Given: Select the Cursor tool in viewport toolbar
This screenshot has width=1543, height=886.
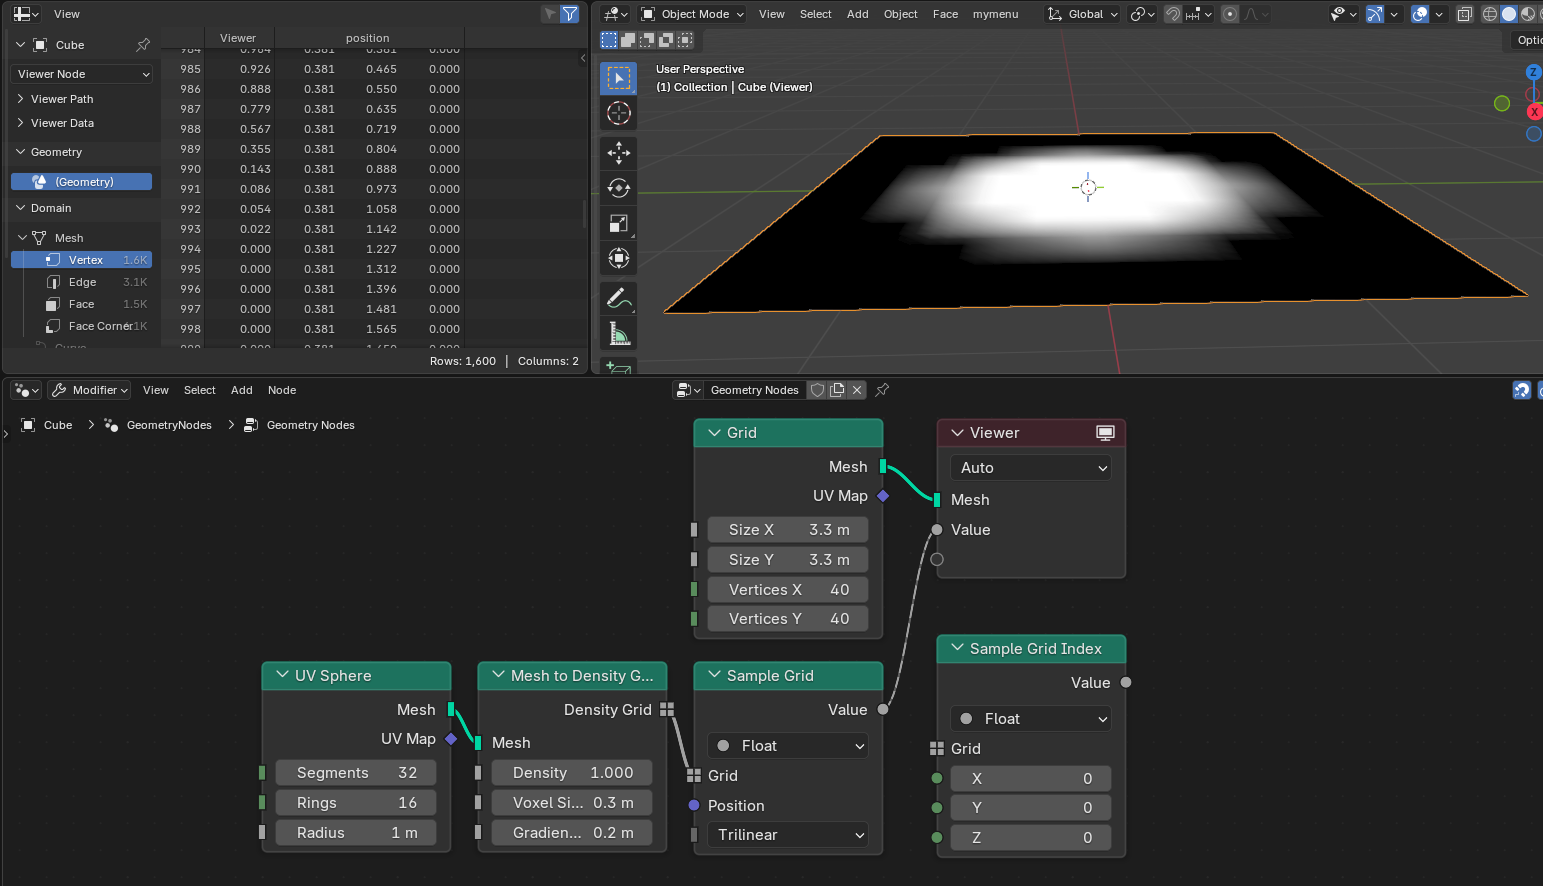Looking at the screenshot, I should [619, 113].
